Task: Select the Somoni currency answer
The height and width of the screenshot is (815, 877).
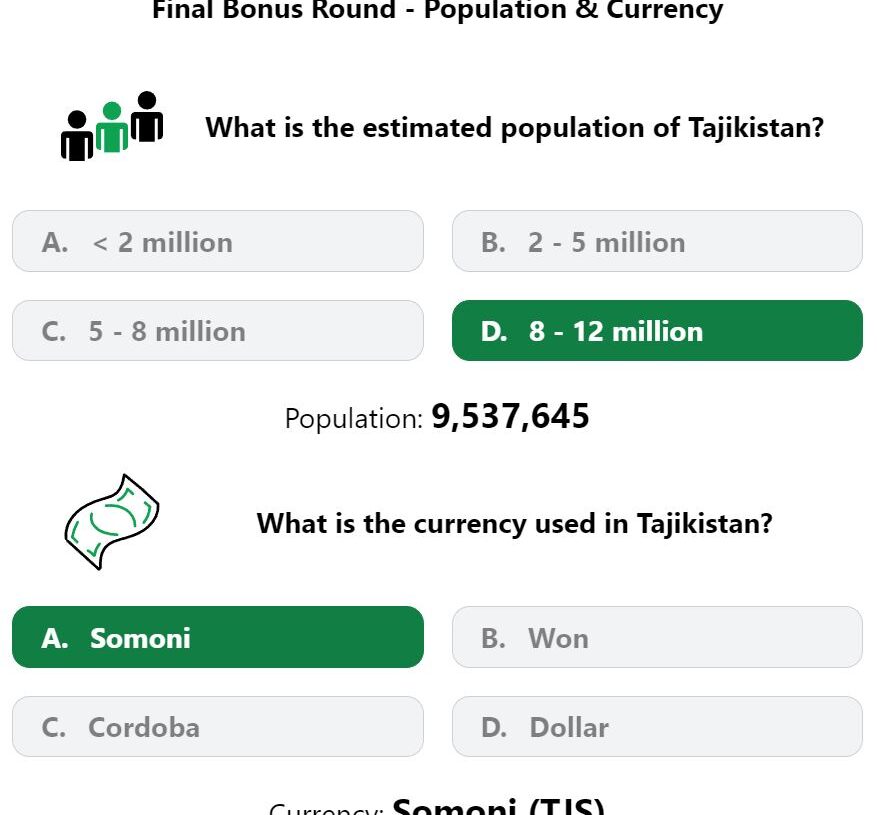Action: click(218, 637)
